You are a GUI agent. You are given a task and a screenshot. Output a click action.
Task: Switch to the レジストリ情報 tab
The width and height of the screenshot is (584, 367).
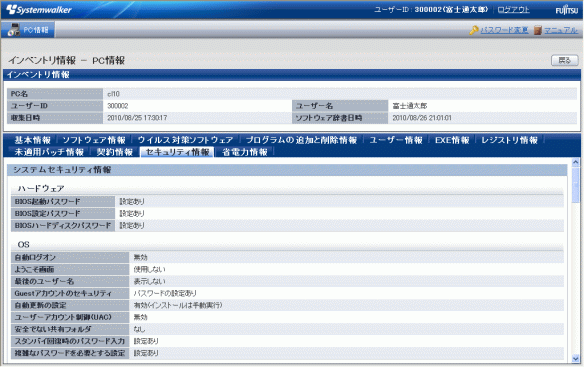click(509, 140)
